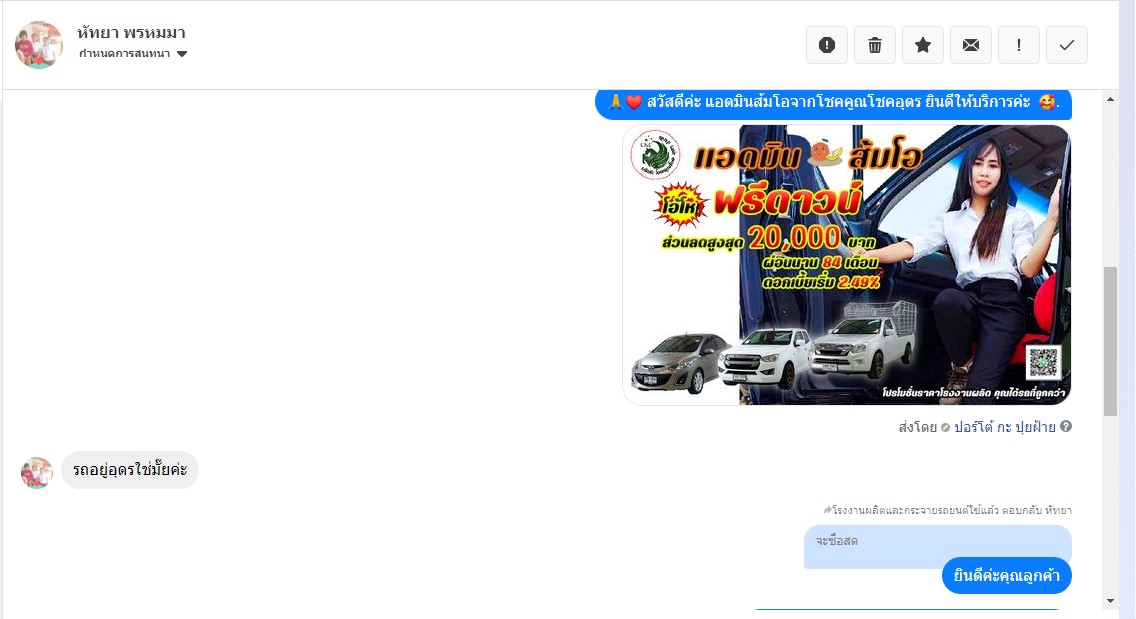
Task: Mark conversation as spam with exclamation circle icon
Action: click(827, 45)
